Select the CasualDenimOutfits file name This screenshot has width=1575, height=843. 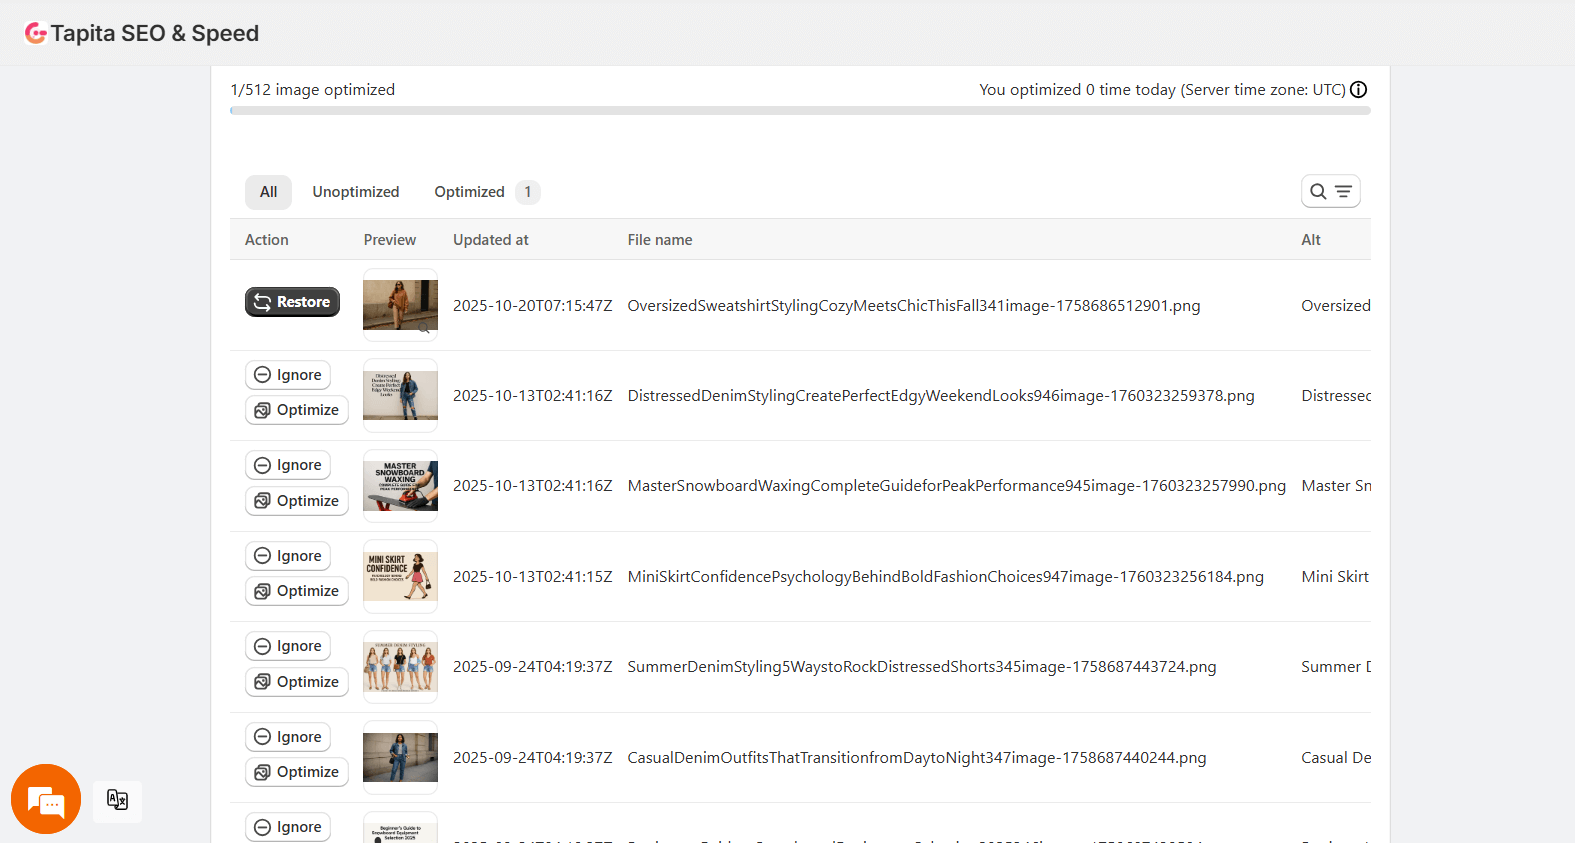coord(917,758)
